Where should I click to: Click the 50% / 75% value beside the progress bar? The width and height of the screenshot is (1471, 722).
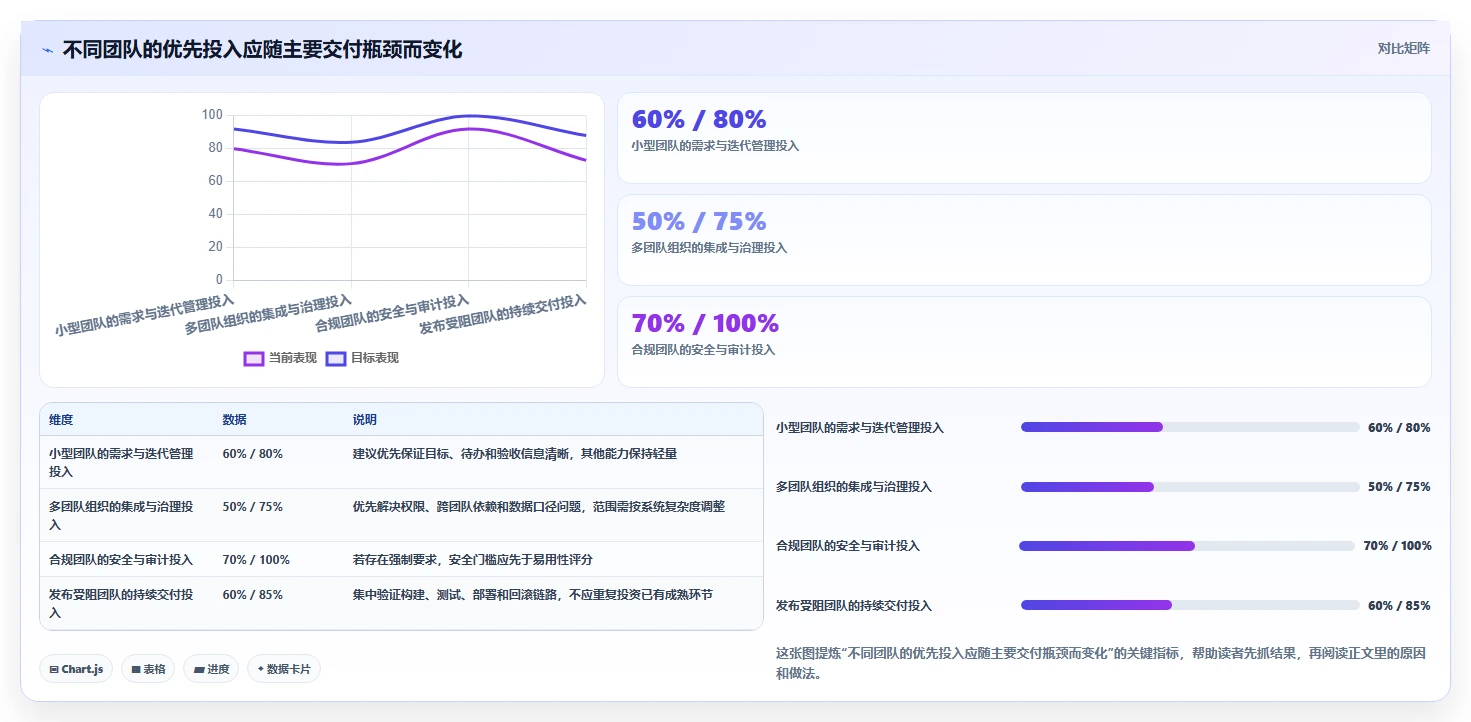pyautogui.click(x=1399, y=487)
